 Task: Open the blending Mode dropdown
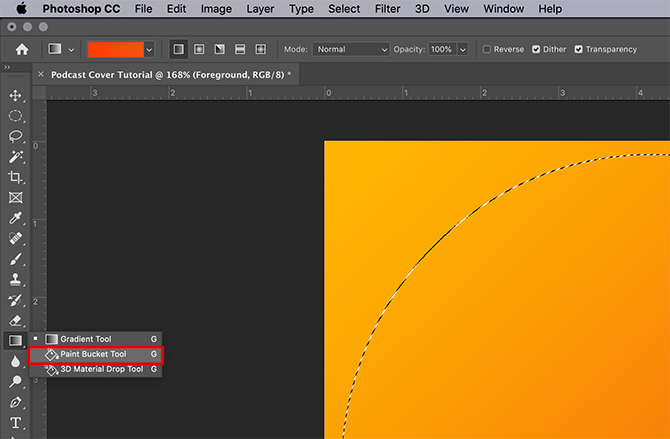click(350, 49)
